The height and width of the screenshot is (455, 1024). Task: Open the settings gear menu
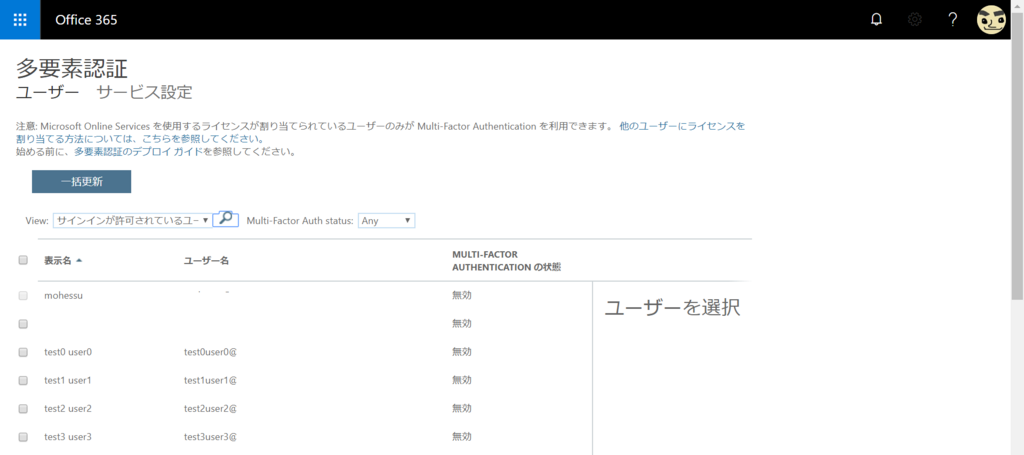(914, 20)
